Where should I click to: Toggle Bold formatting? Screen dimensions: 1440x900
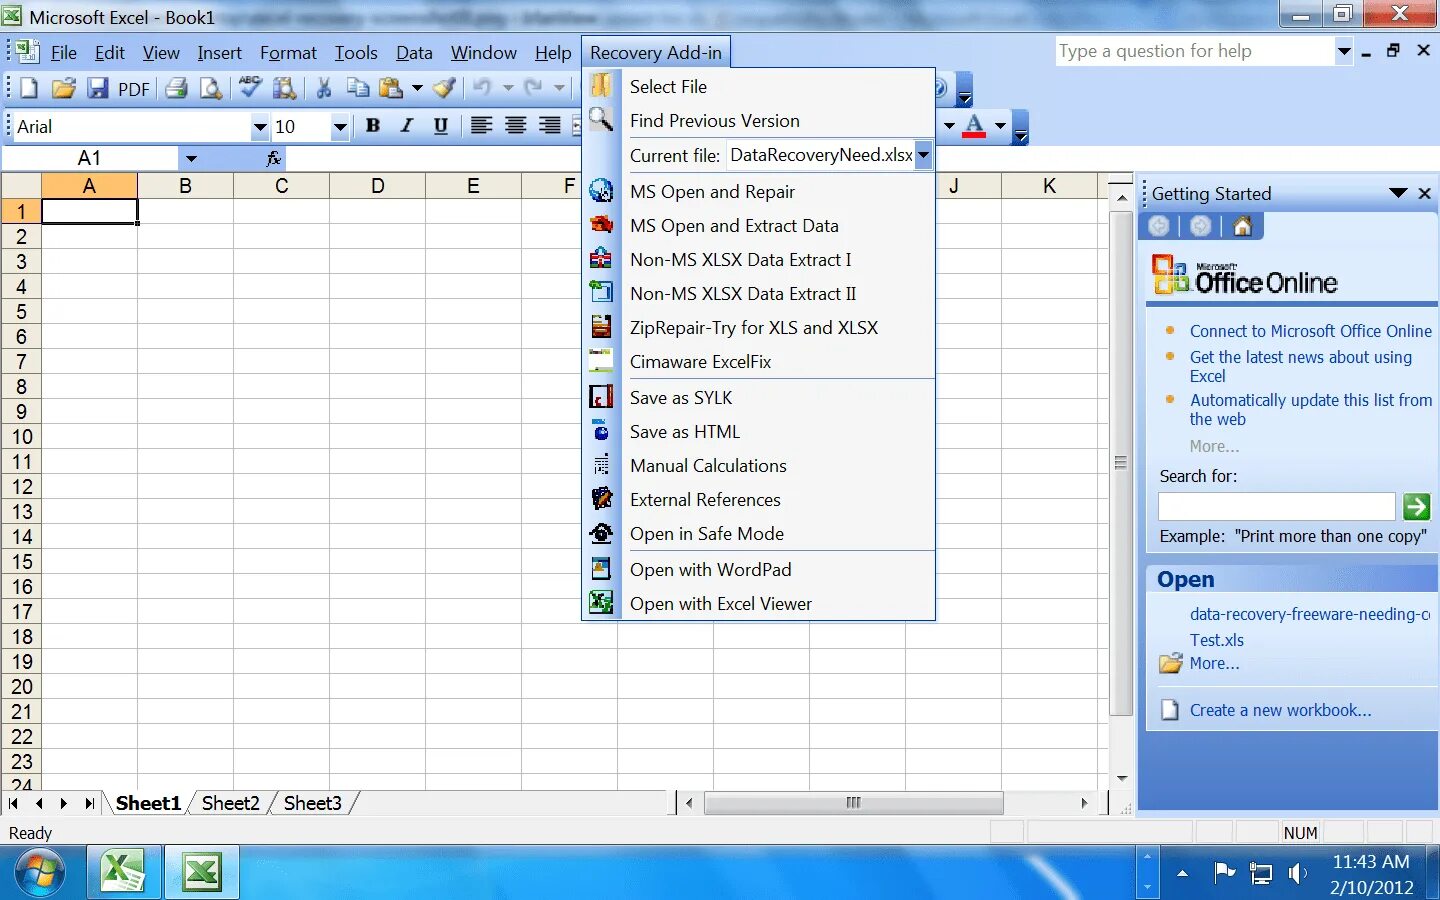tap(373, 126)
